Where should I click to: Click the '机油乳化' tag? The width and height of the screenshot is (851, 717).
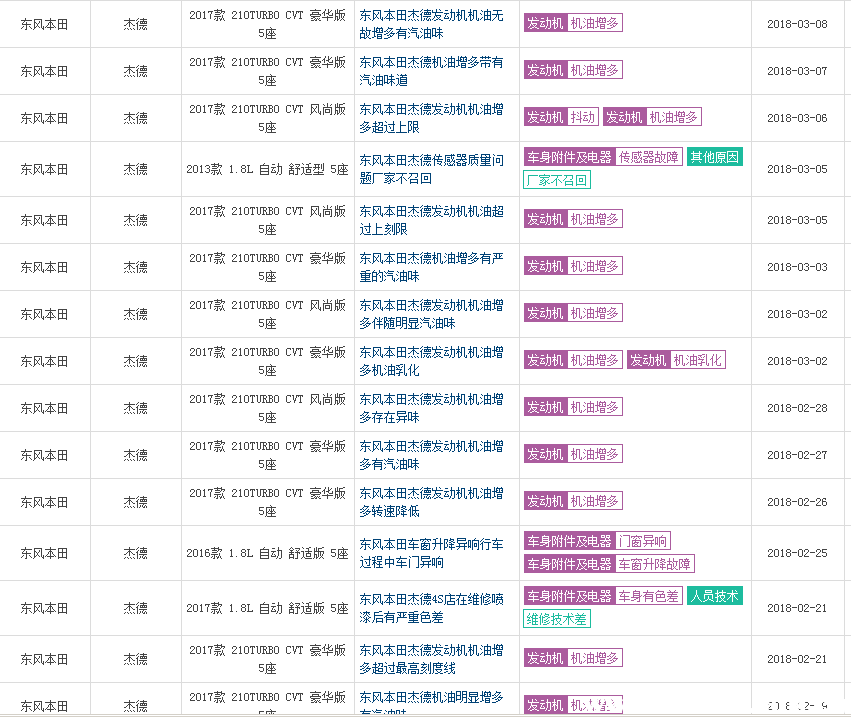697,360
